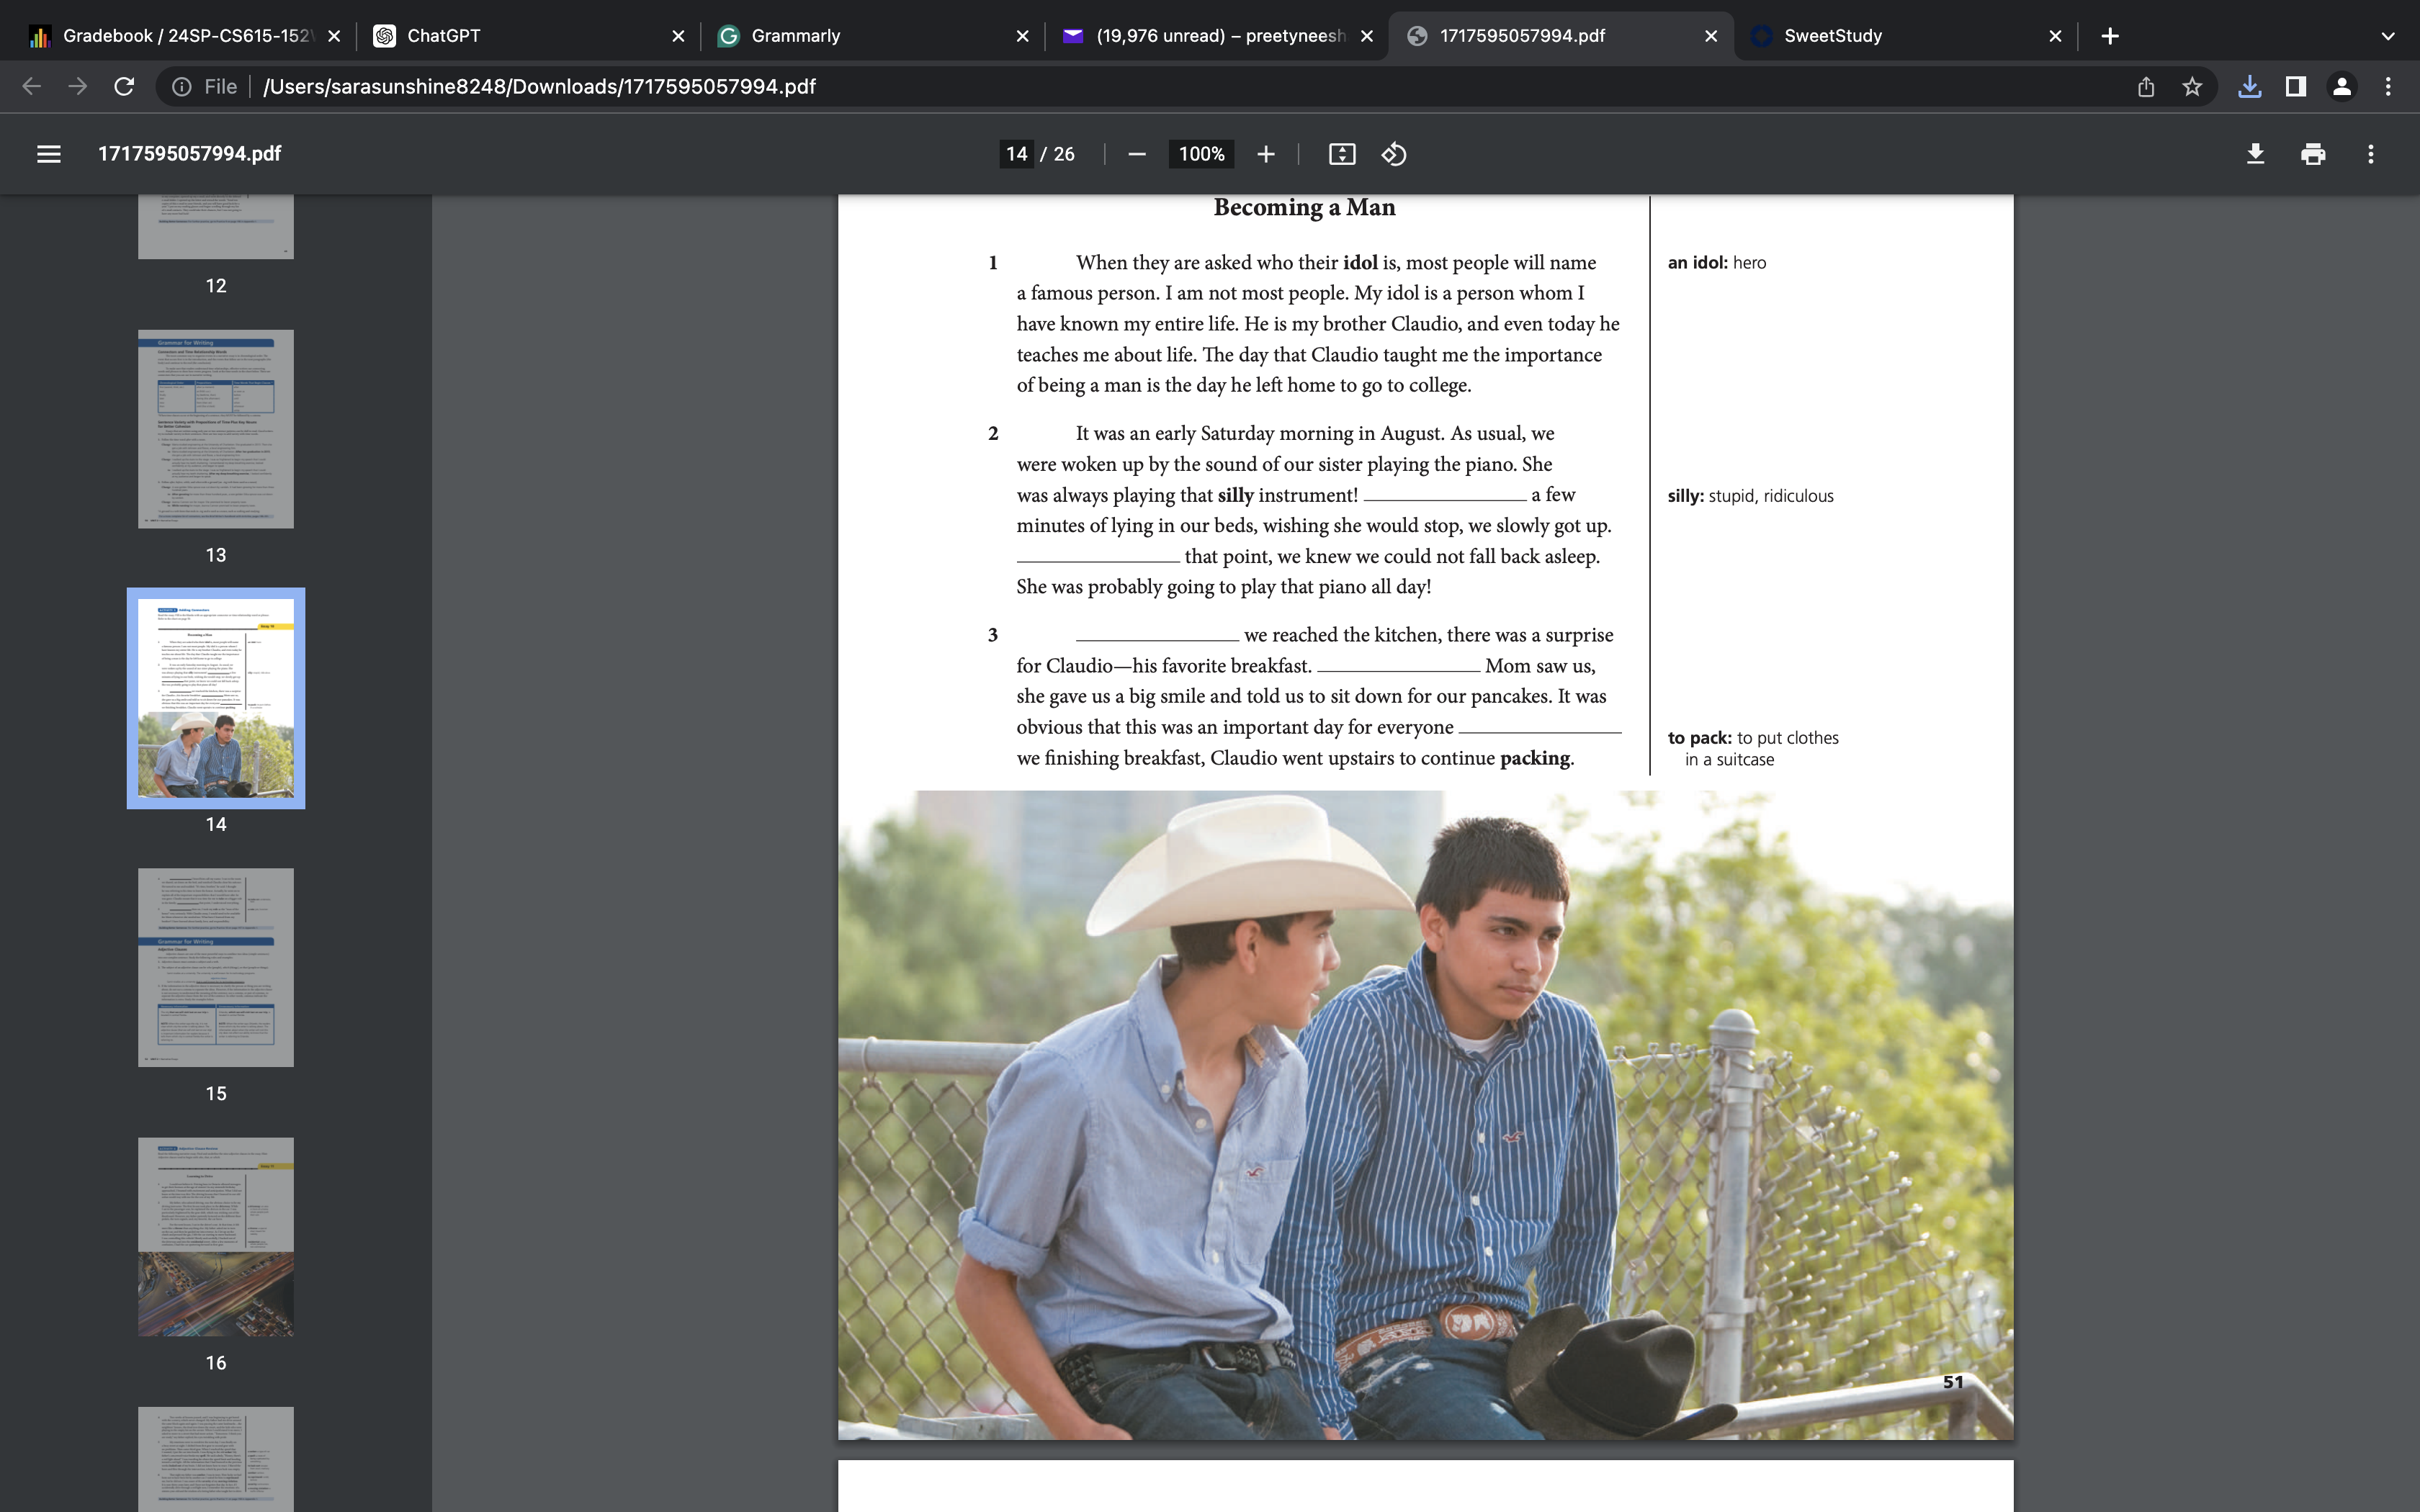
Task: Close the ChatGPT tab
Action: [x=678, y=36]
